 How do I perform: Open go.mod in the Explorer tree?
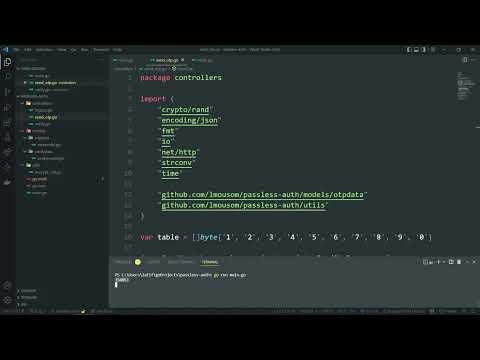coord(39,179)
